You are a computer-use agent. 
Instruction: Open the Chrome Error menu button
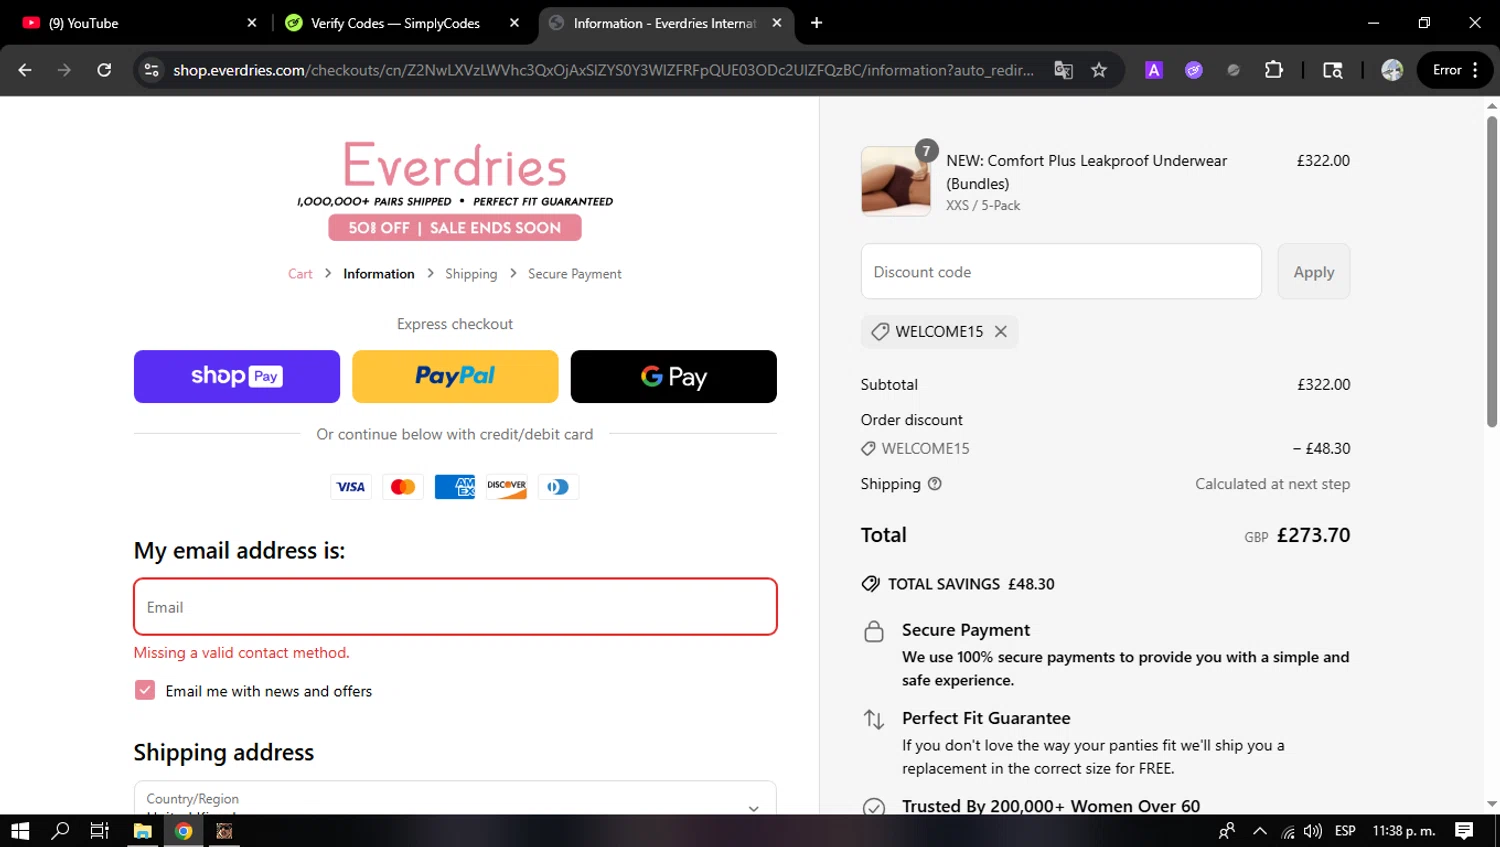(x=1455, y=70)
